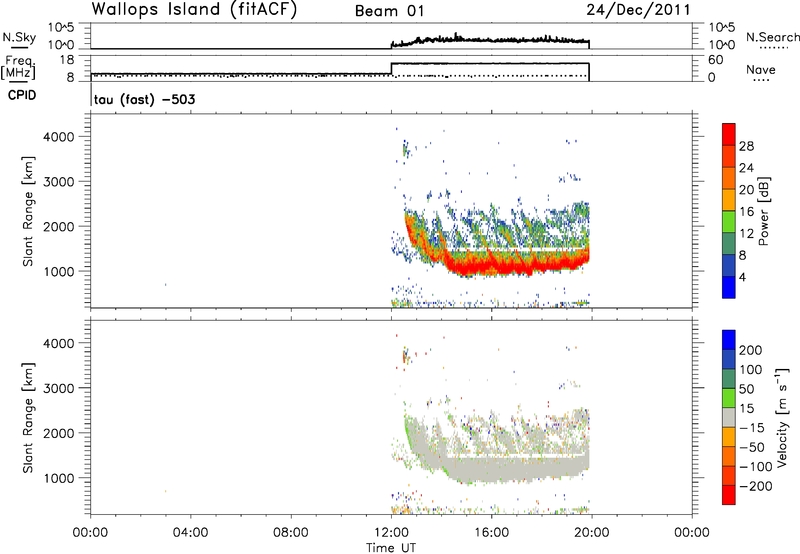
Task: Click the "60" Nave tick label
Action: pyautogui.click(x=715, y=60)
